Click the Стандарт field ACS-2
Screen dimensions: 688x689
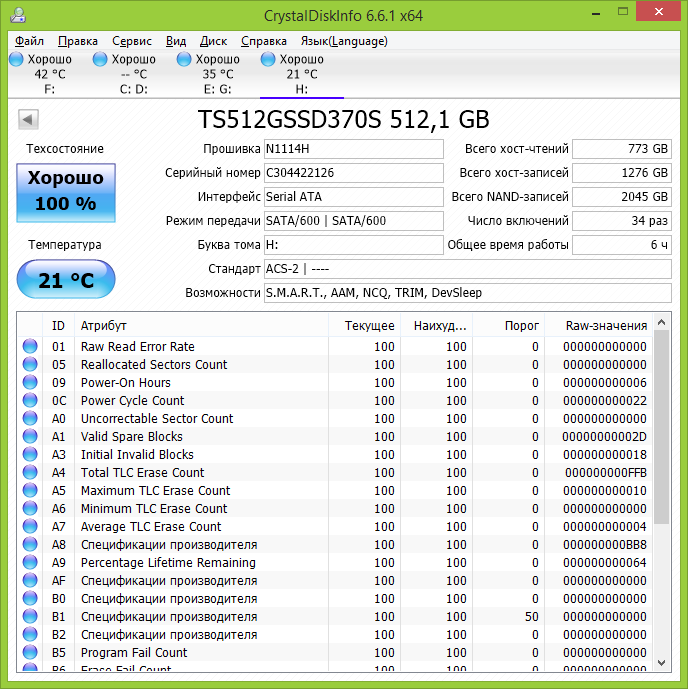click(x=468, y=268)
